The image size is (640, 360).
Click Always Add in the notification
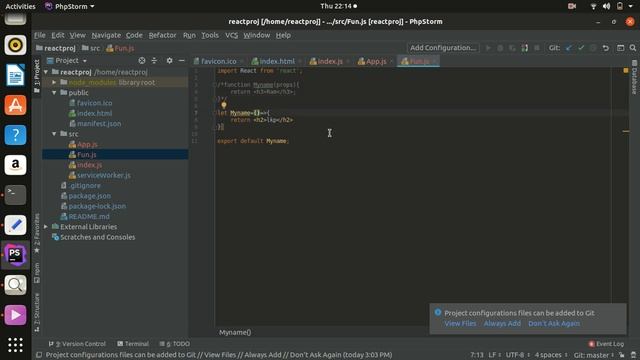point(502,323)
